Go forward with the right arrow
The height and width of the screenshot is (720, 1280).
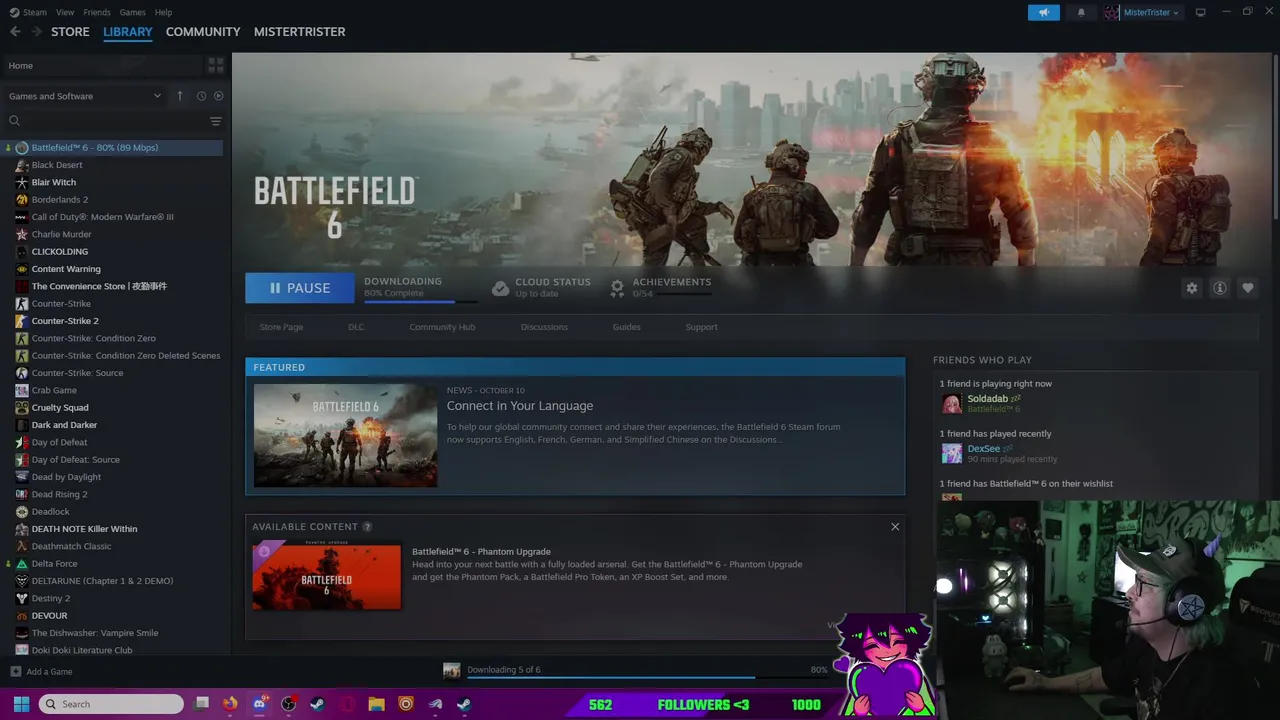[x=36, y=32]
